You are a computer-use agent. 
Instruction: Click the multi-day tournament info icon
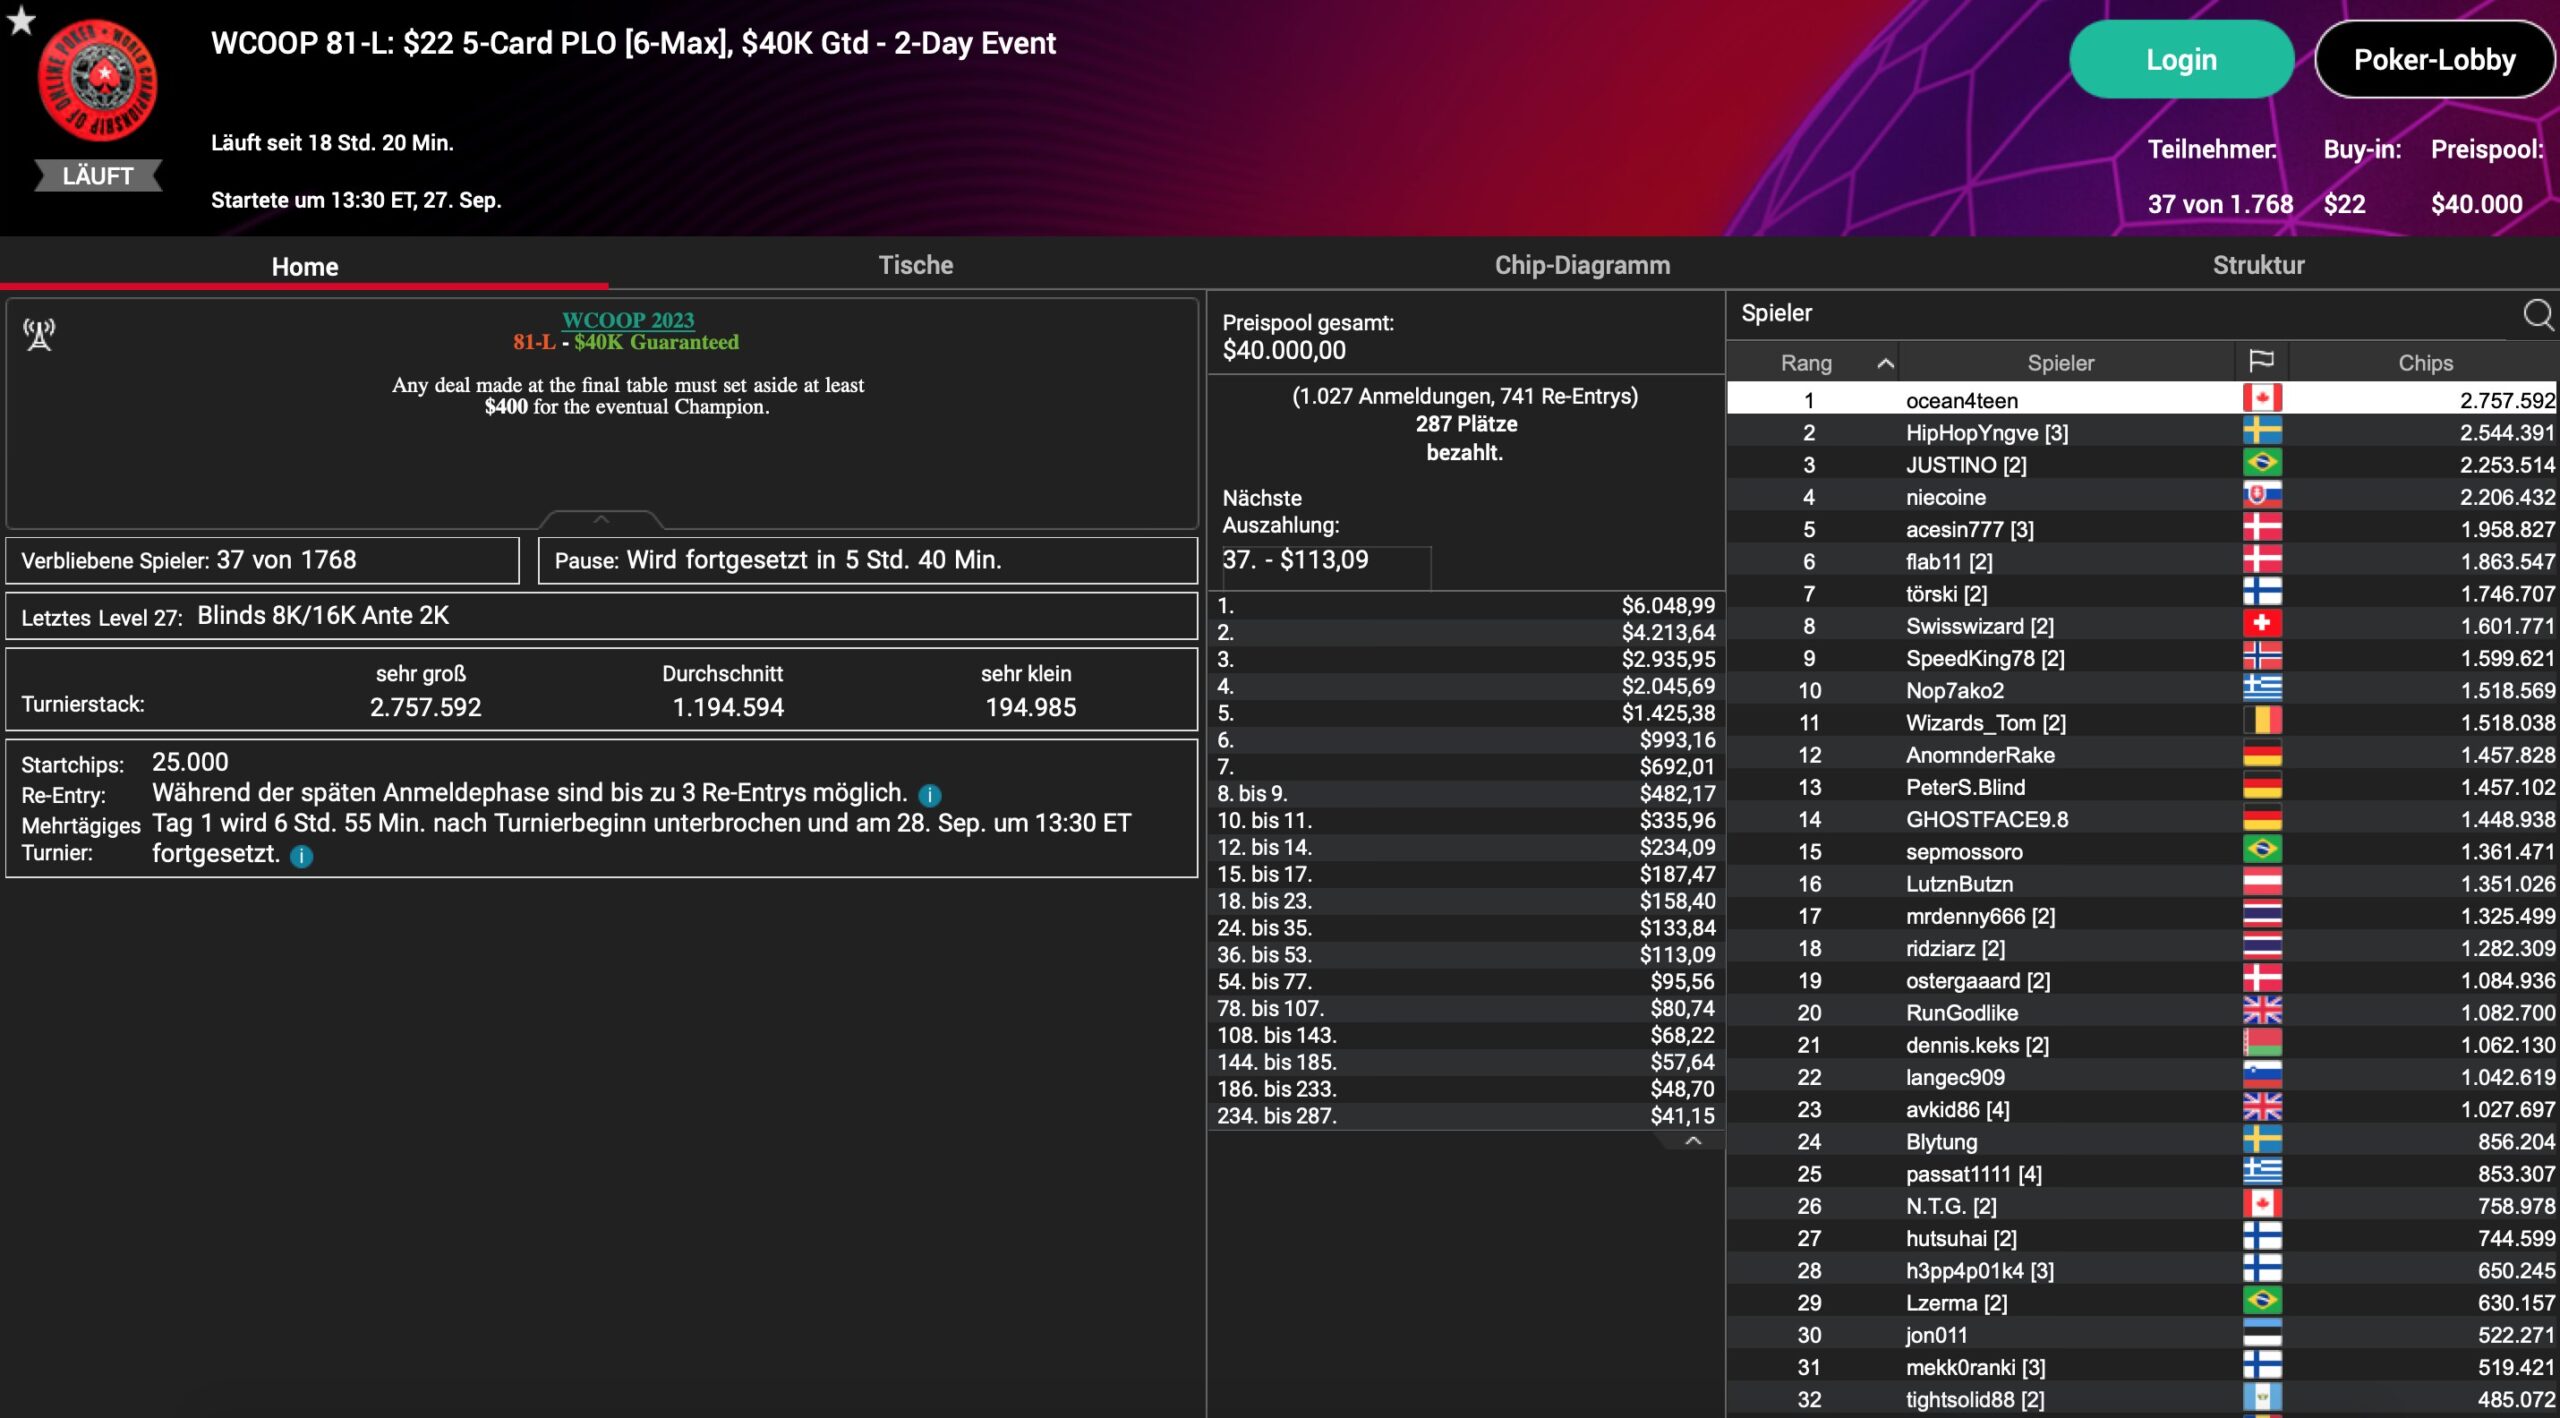(301, 856)
